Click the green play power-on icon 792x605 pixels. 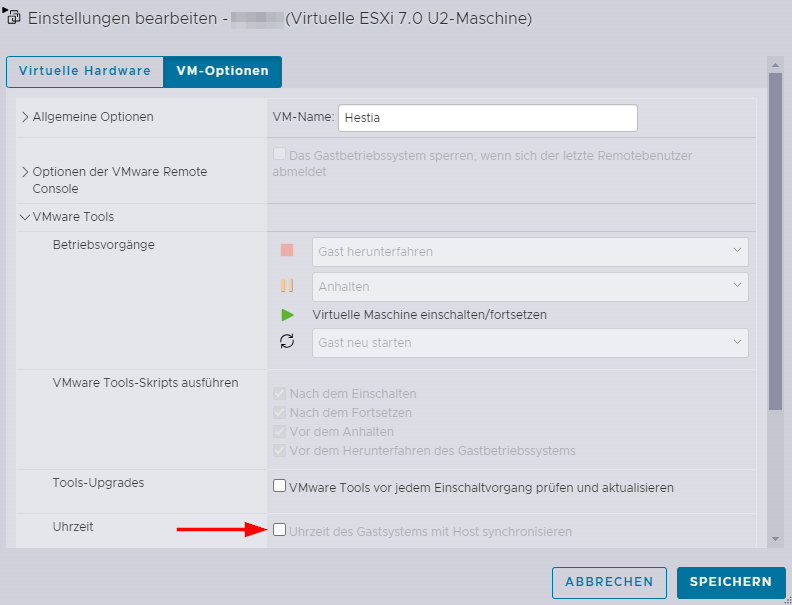tap(287, 315)
